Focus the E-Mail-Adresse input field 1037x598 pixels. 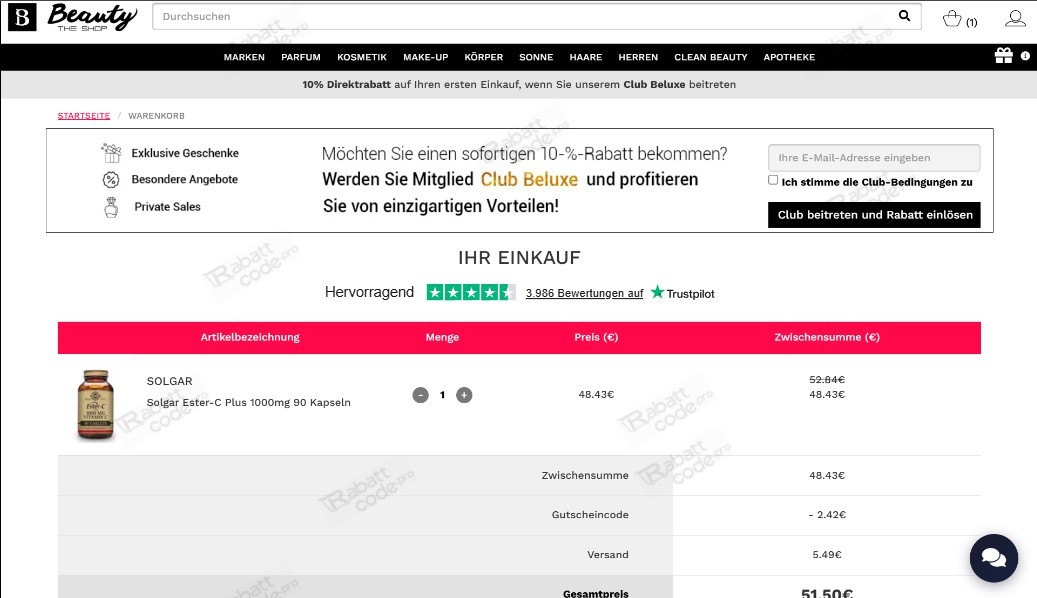tap(874, 158)
